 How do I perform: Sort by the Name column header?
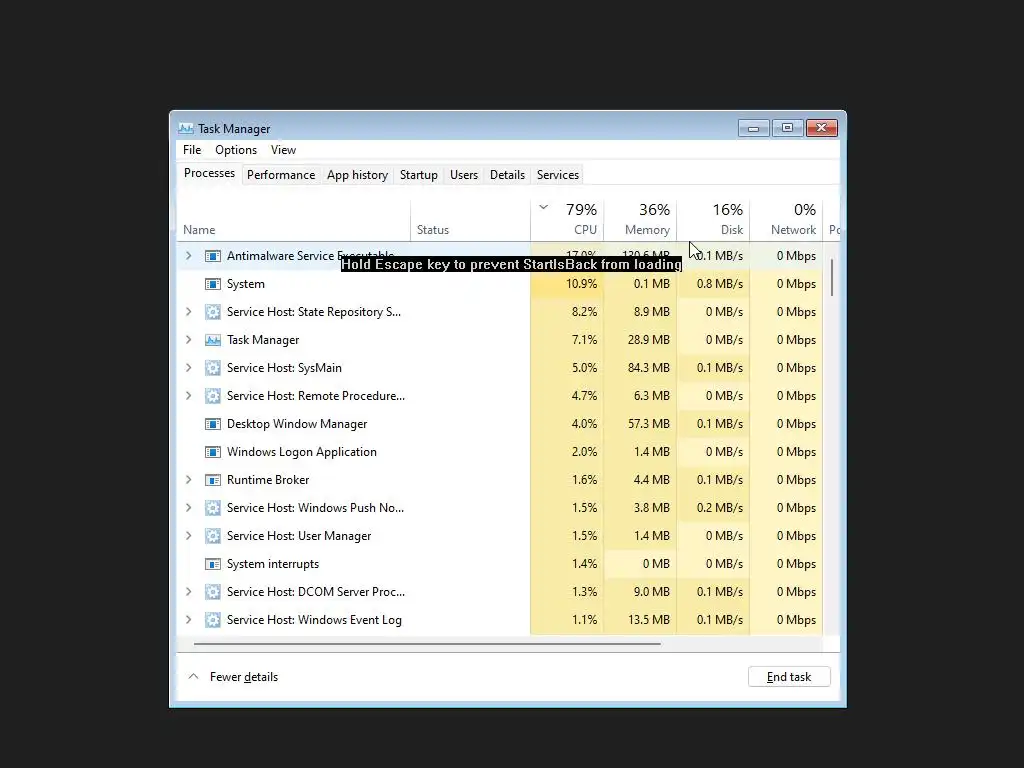294,221
